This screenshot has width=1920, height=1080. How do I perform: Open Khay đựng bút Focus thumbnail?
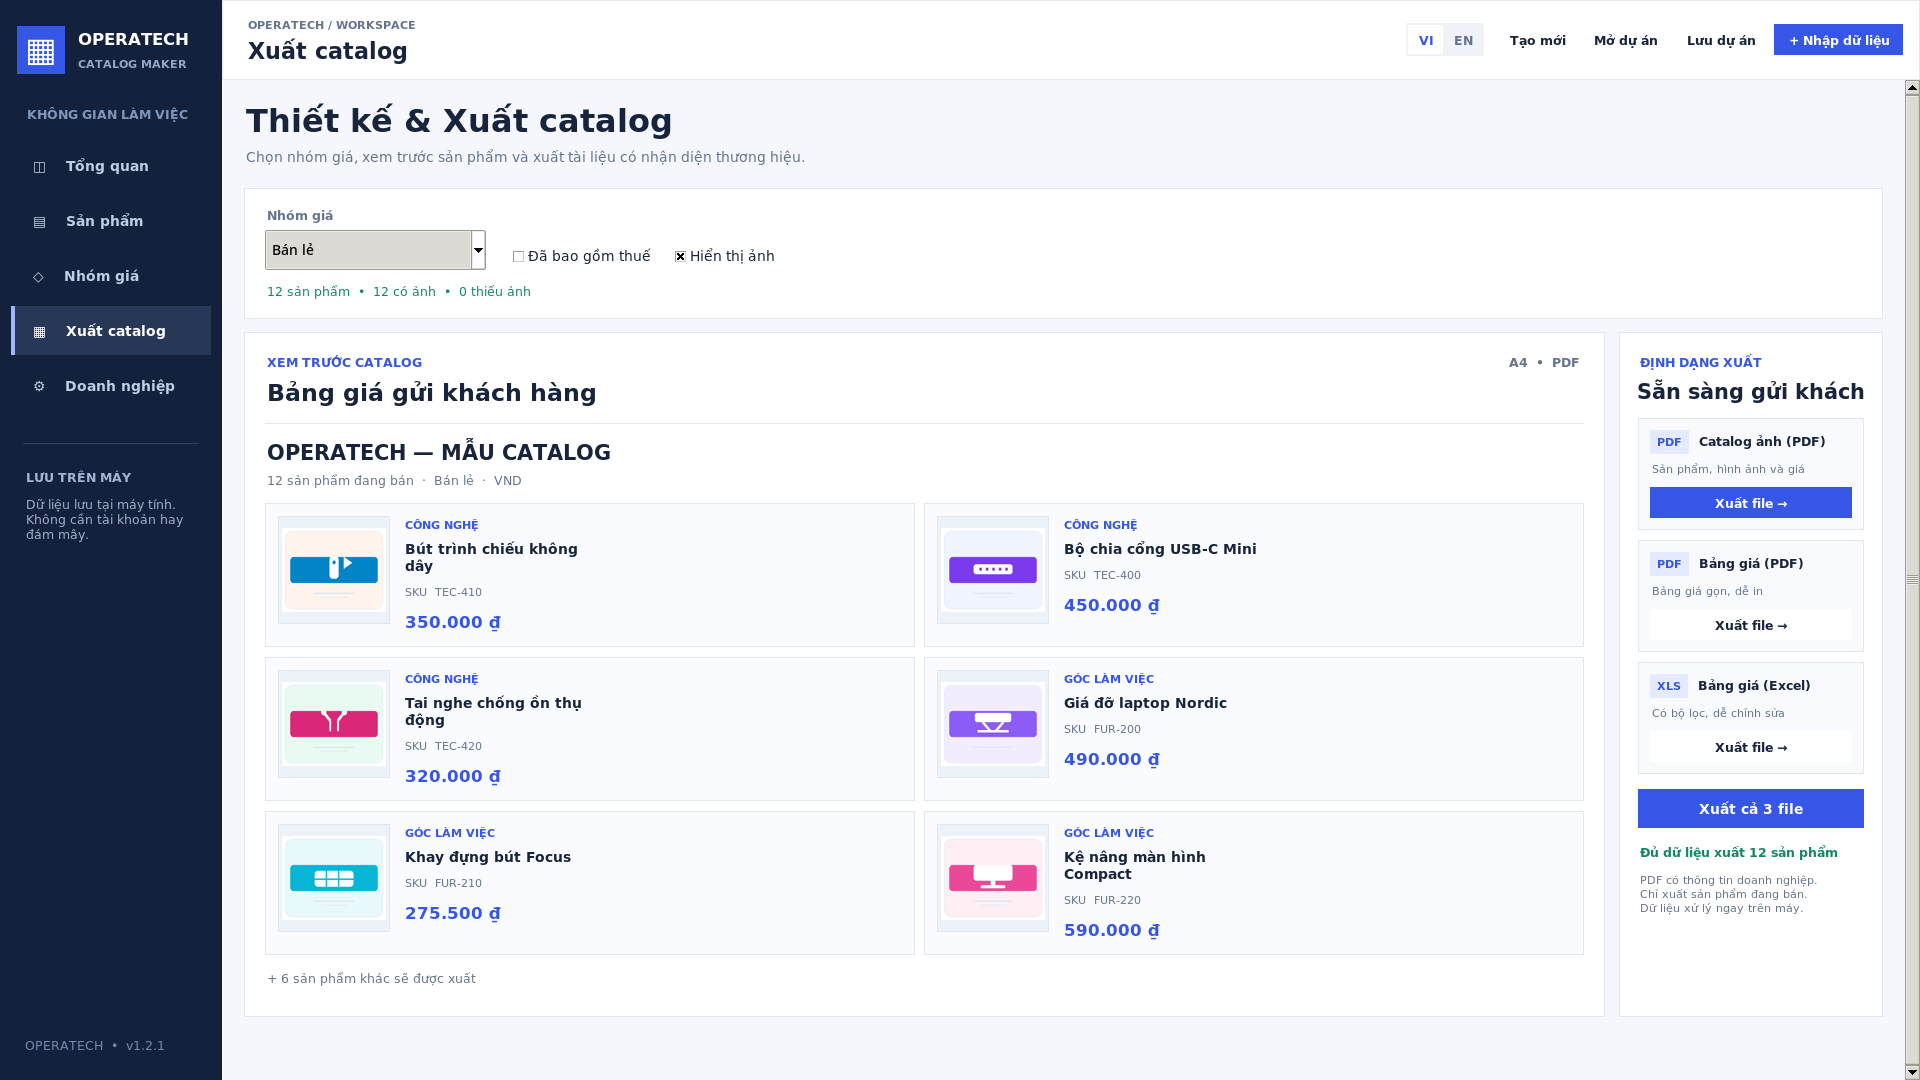click(334, 878)
